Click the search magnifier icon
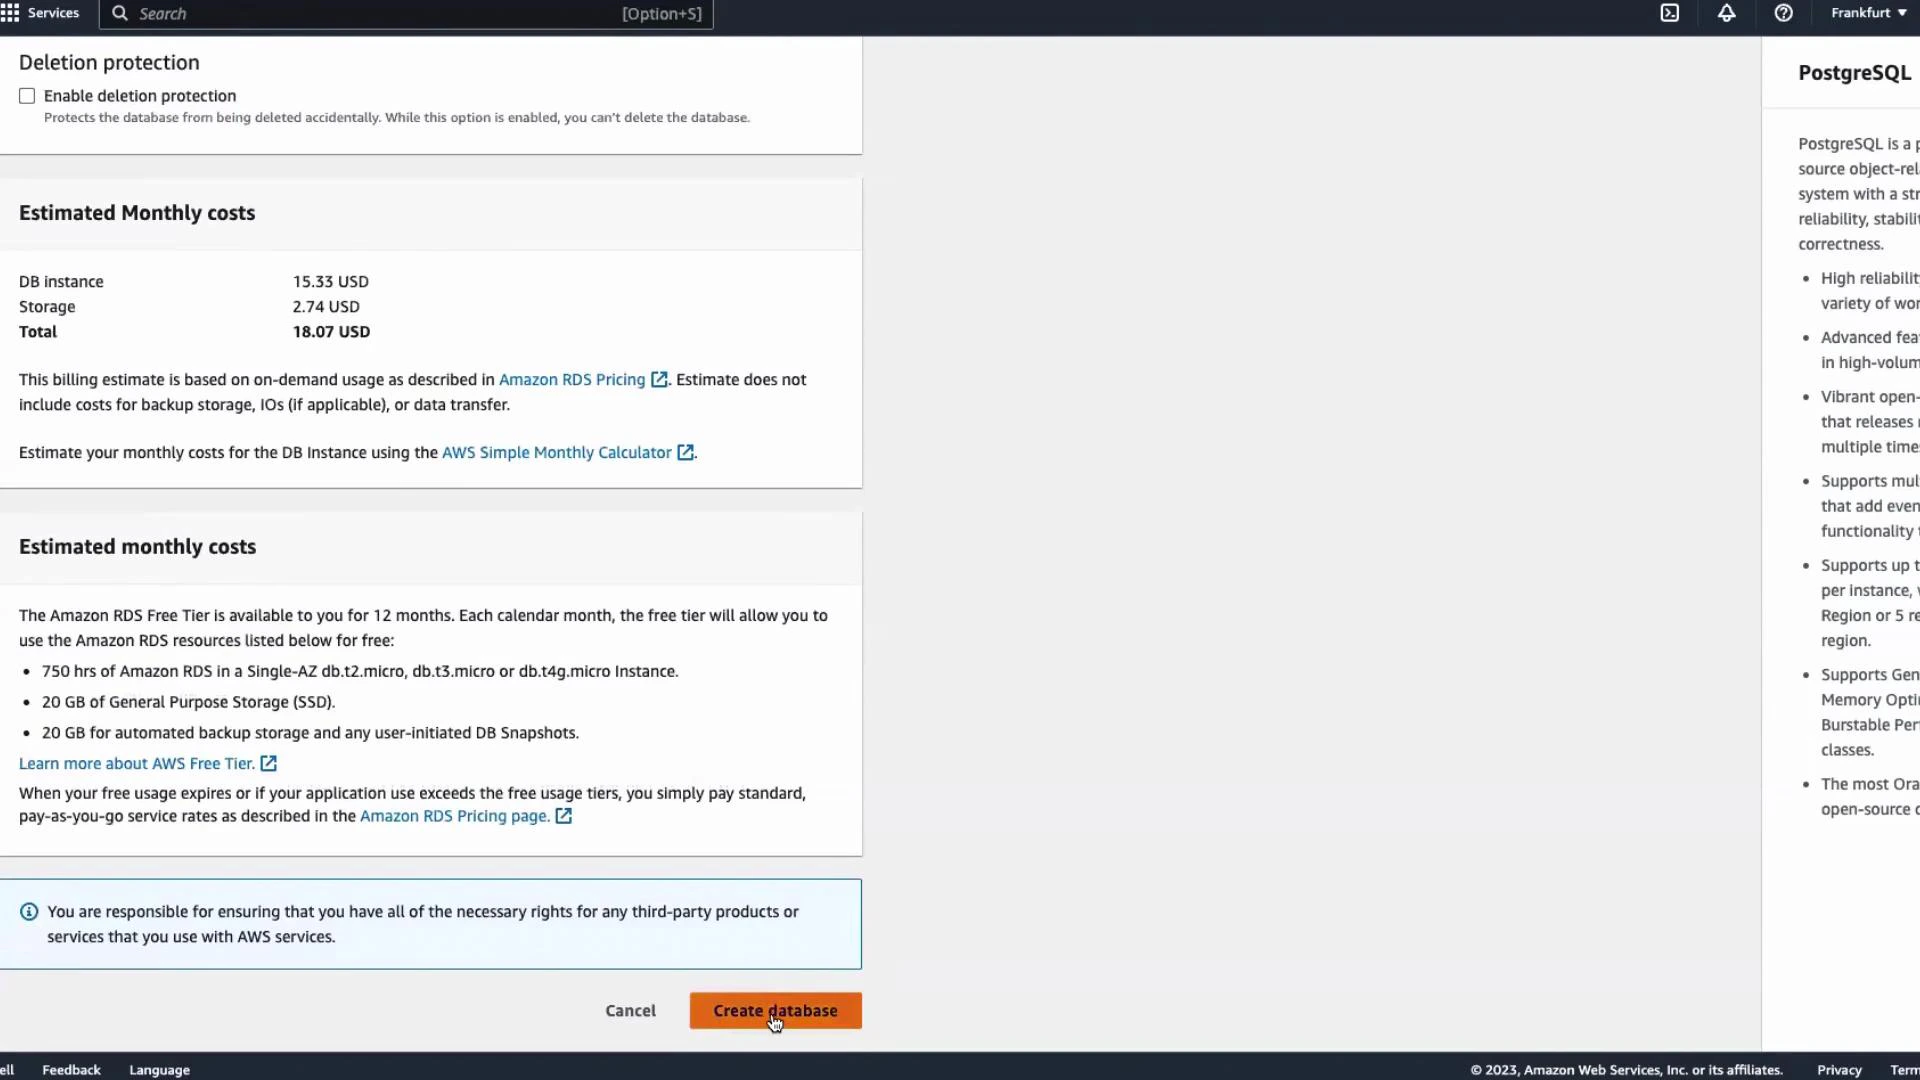Screen dimensions: 1920x1080 119,14
